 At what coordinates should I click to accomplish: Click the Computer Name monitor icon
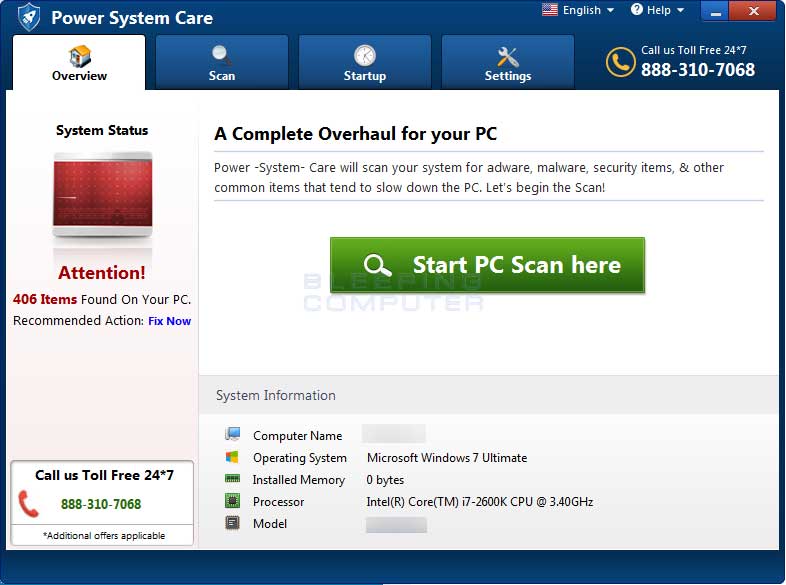pyautogui.click(x=233, y=435)
